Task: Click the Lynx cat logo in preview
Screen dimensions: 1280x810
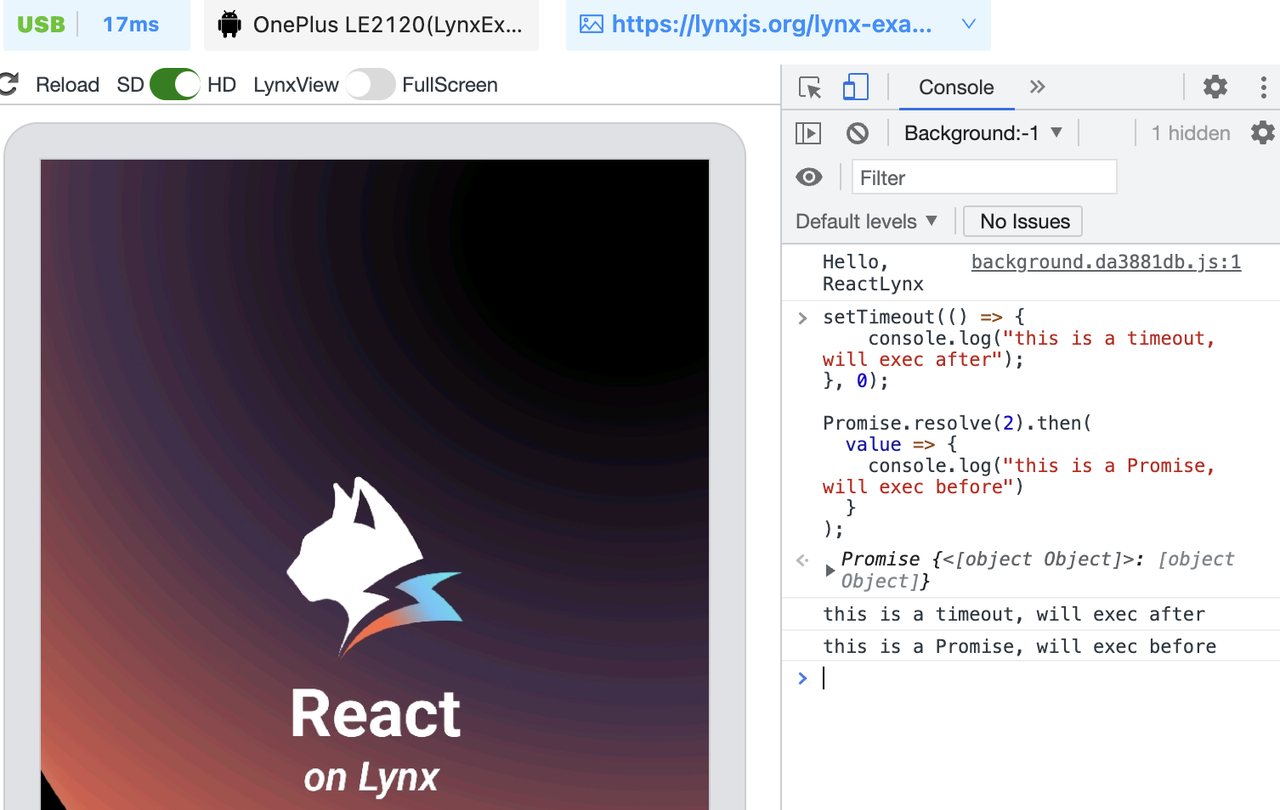Action: 375,566
